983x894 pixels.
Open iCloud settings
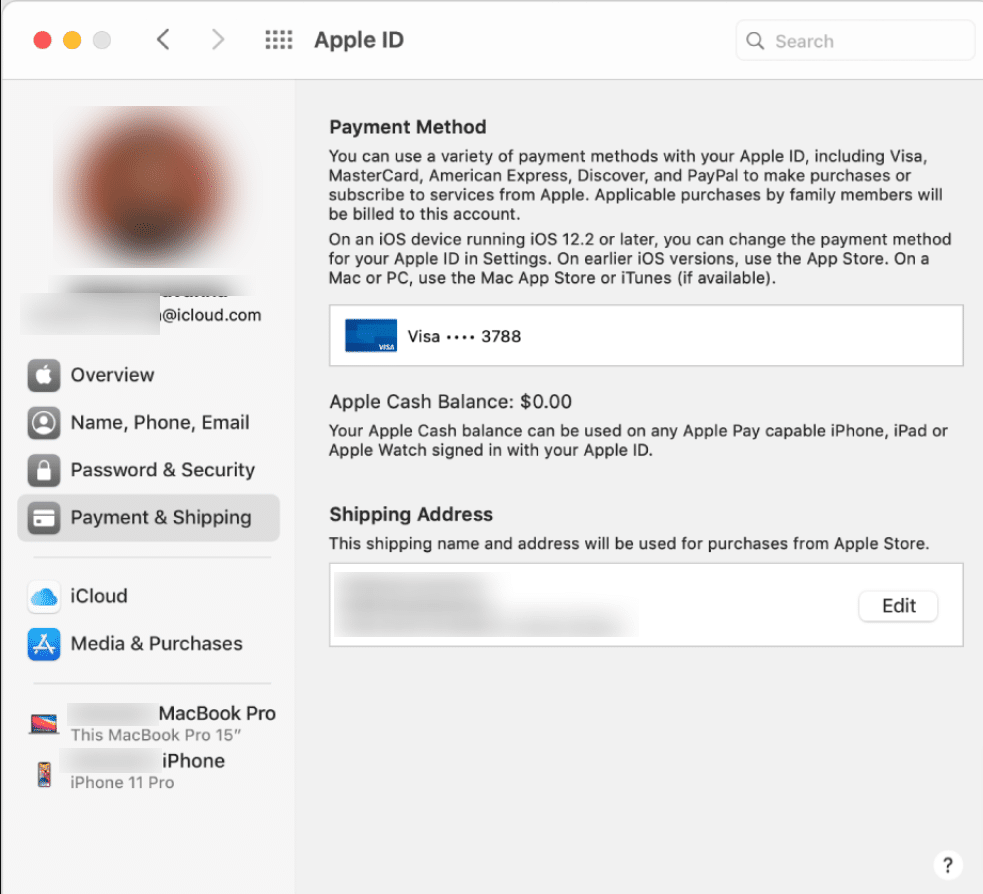pyautogui.click(x=149, y=596)
